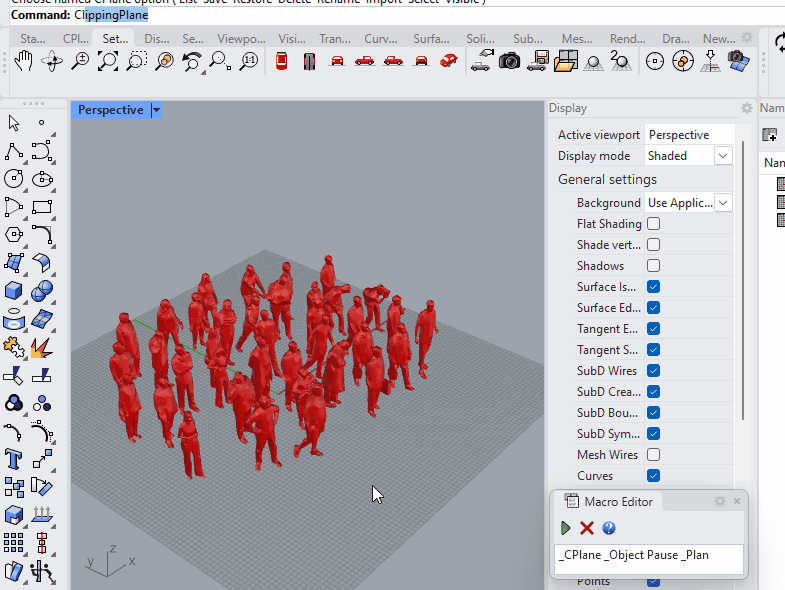Image resolution: width=785 pixels, height=590 pixels.
Task: Uncheck the Curves checkbox
Action: [x=653, y=476]
